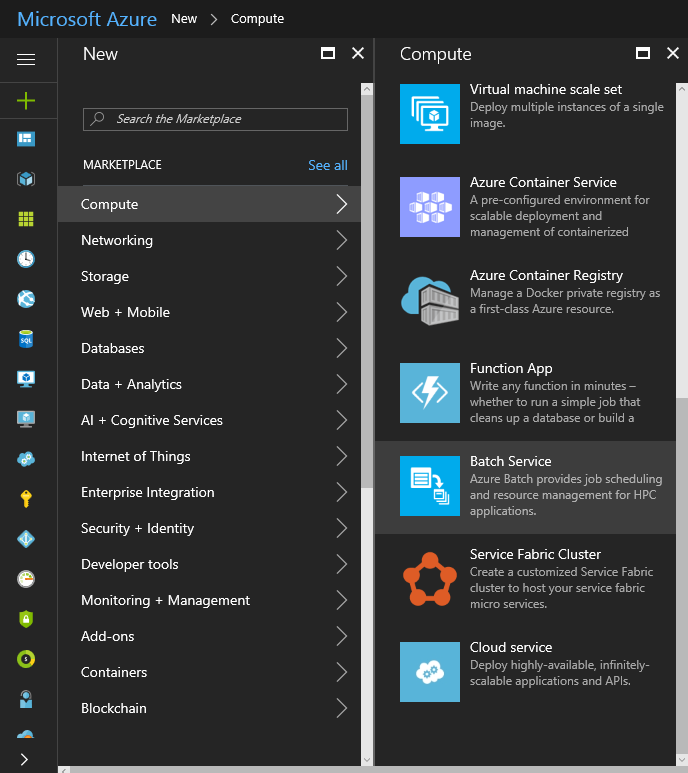Click the Azure Container Registry description text
Image resolution: width=688 pixels, height=773 pixels.
(565, 301)
